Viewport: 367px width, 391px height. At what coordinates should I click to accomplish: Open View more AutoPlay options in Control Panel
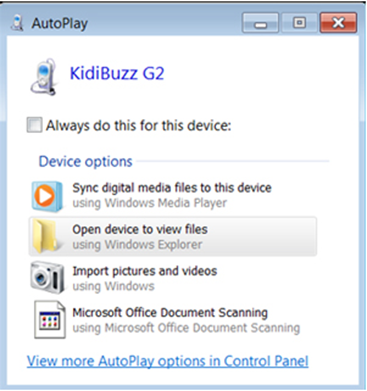point(168,361)
